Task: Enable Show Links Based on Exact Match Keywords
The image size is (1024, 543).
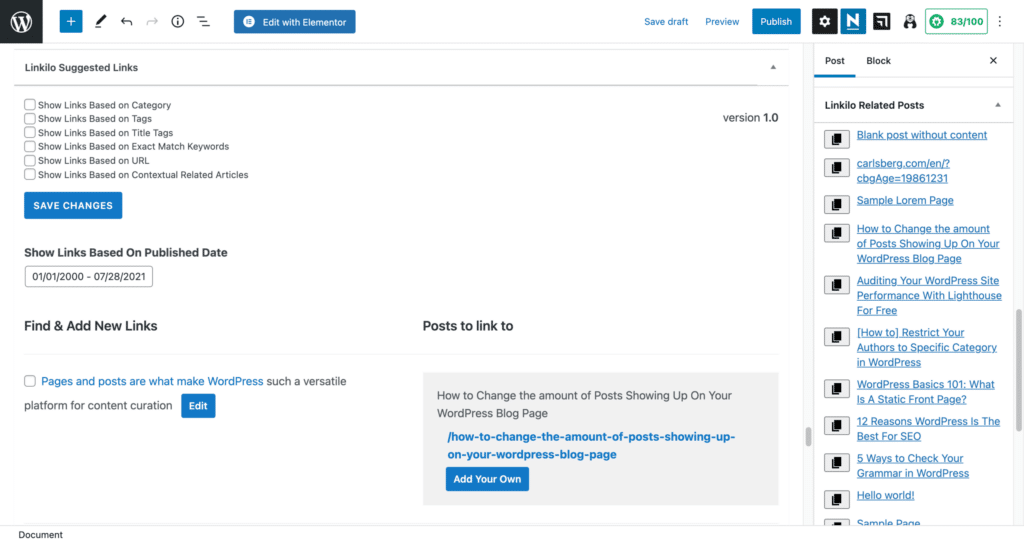Action: [x=29, y=146]
